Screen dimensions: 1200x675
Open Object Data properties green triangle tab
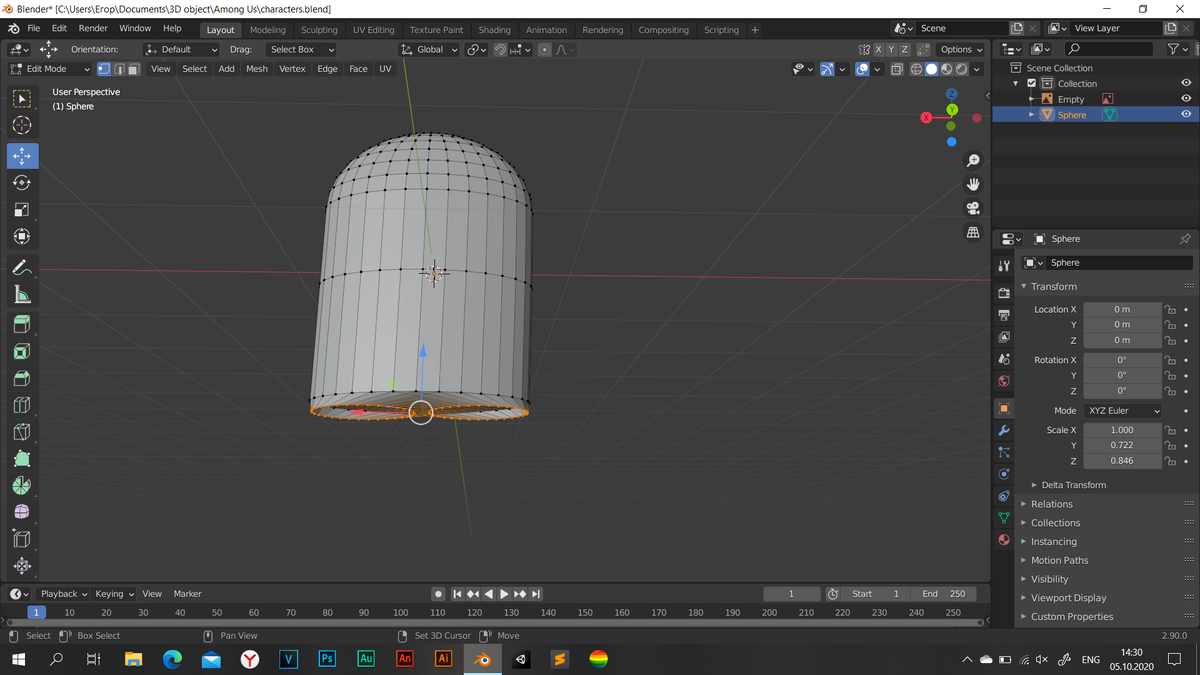pyautogui.click(x=1004, y=518)
